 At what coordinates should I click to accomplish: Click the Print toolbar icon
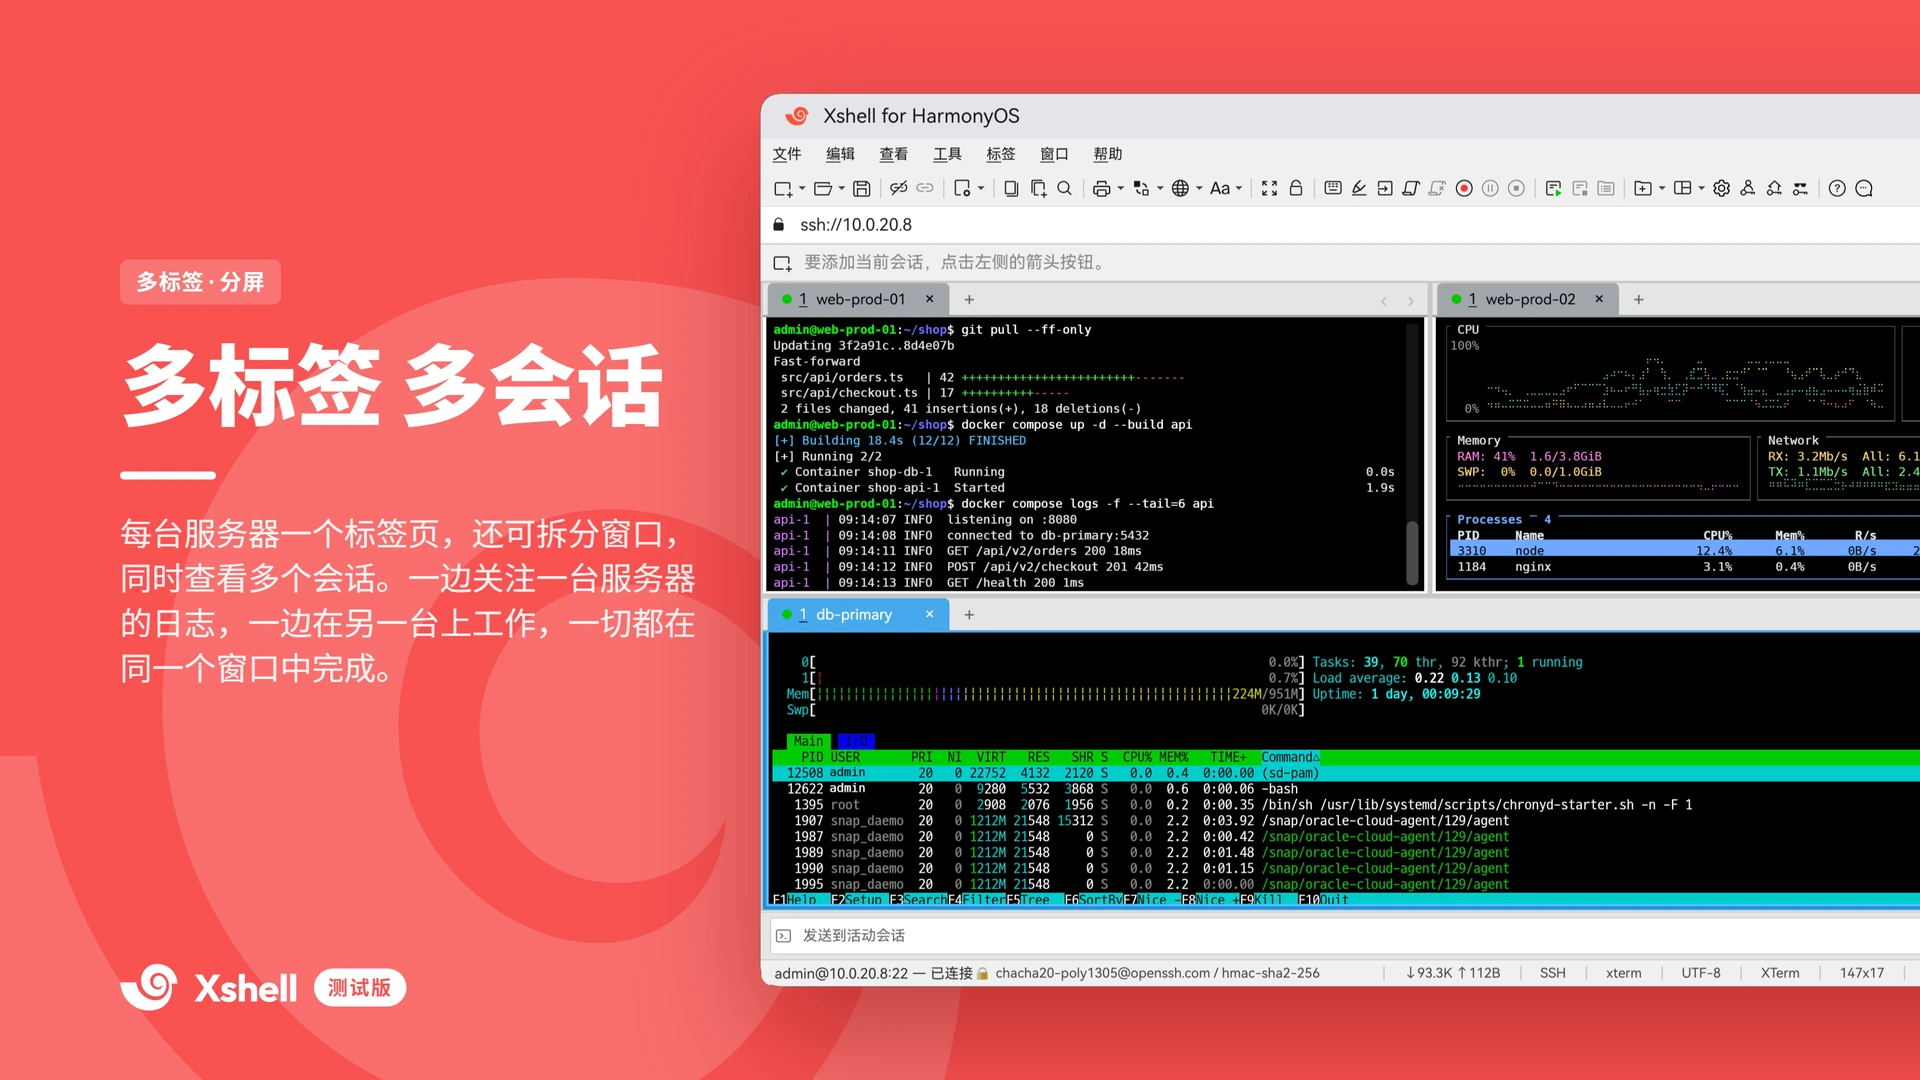point(1102,188)
